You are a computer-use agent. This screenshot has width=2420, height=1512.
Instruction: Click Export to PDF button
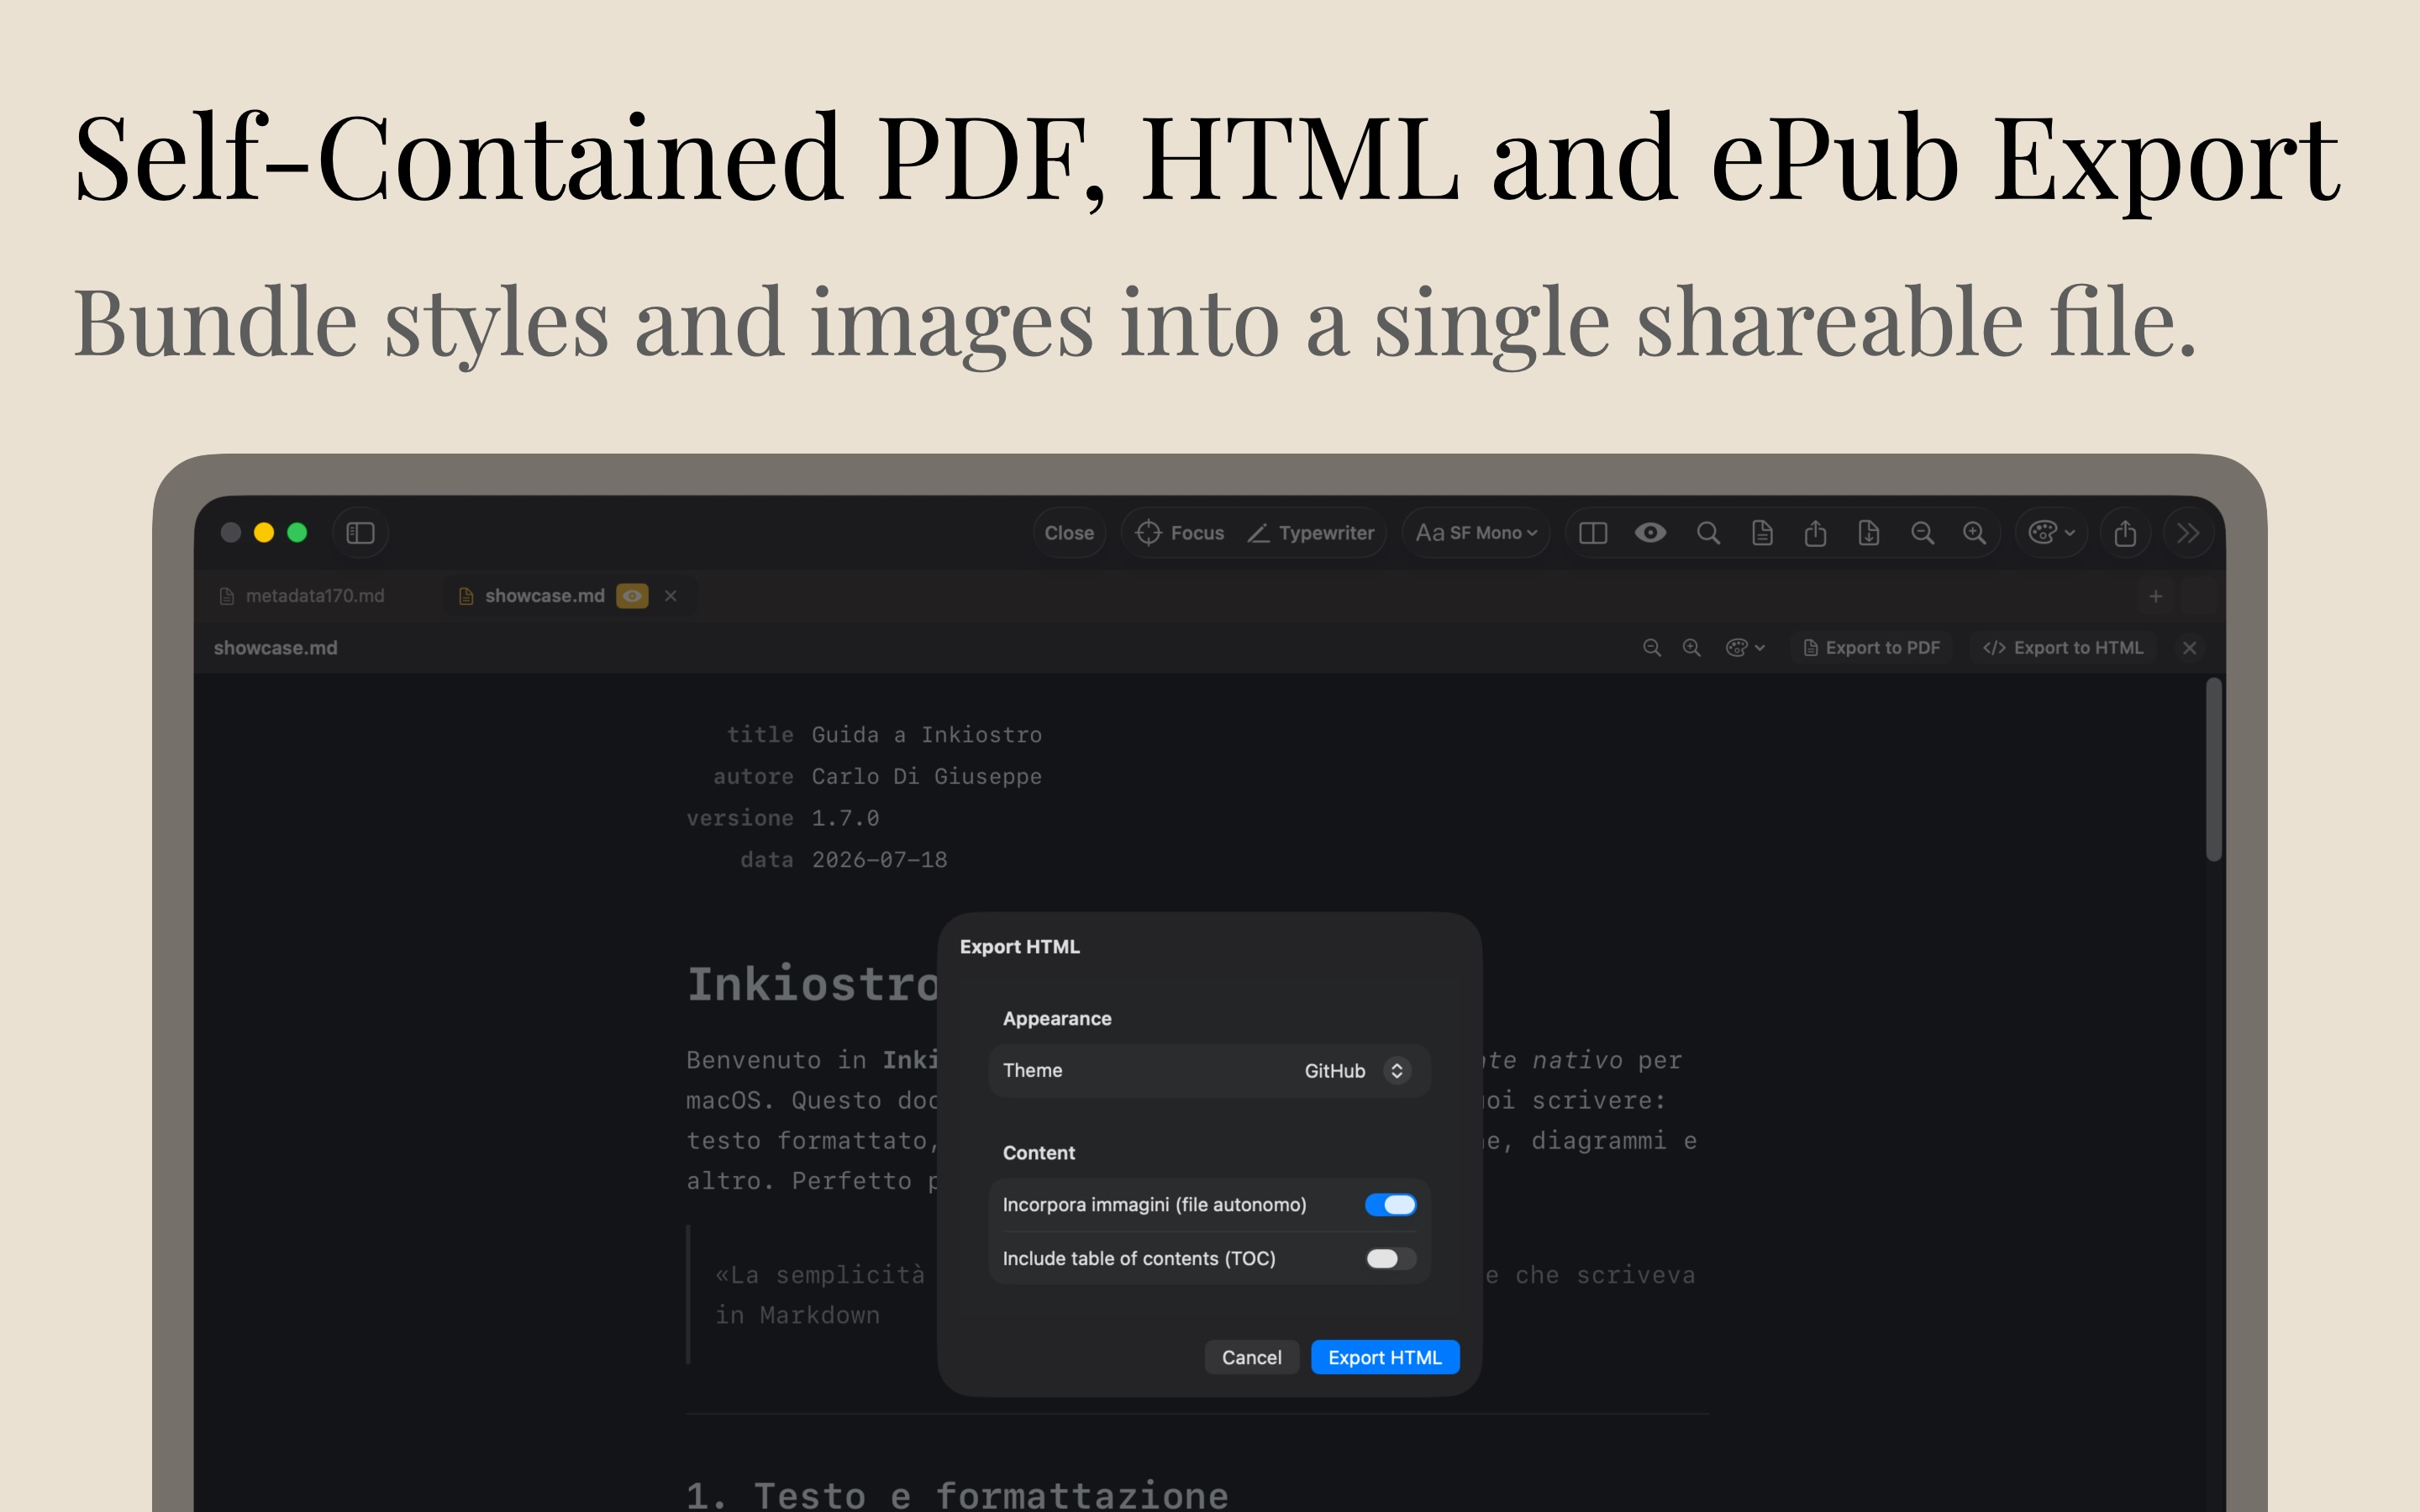[1871, 648]
